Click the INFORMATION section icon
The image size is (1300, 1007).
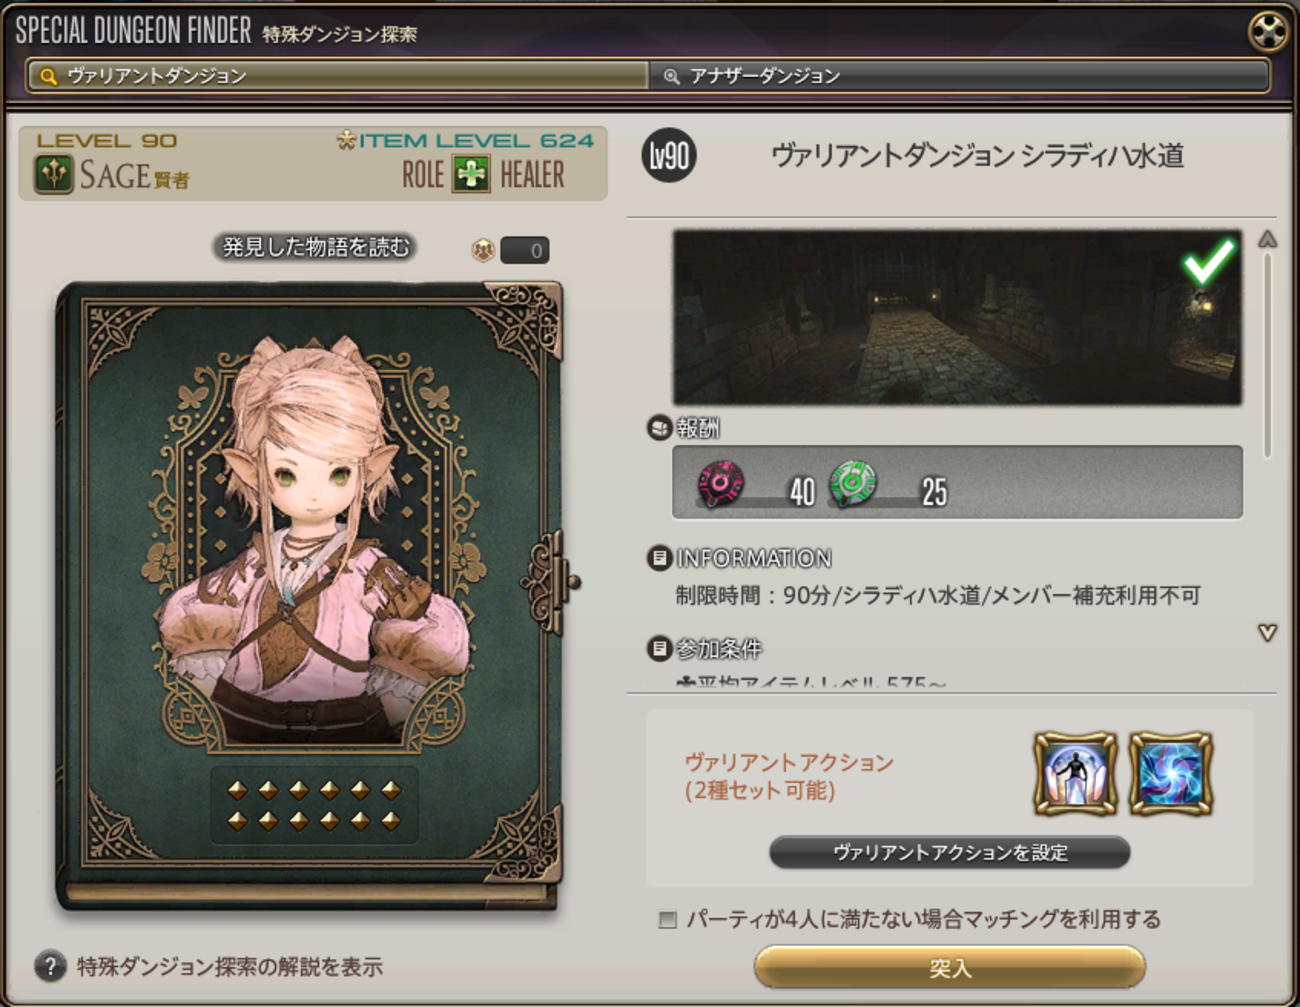point(659,558)
